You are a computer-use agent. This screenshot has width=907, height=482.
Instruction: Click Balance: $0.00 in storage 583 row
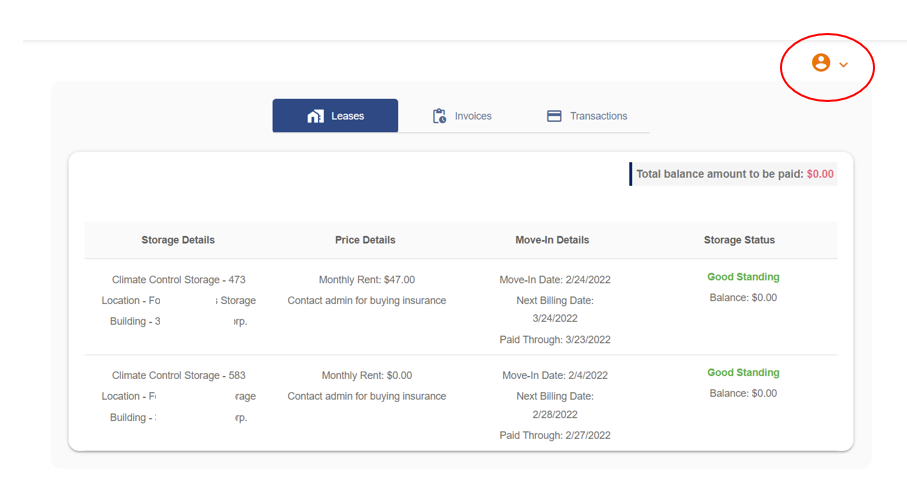pyautogui.click(x=743, y=393)
